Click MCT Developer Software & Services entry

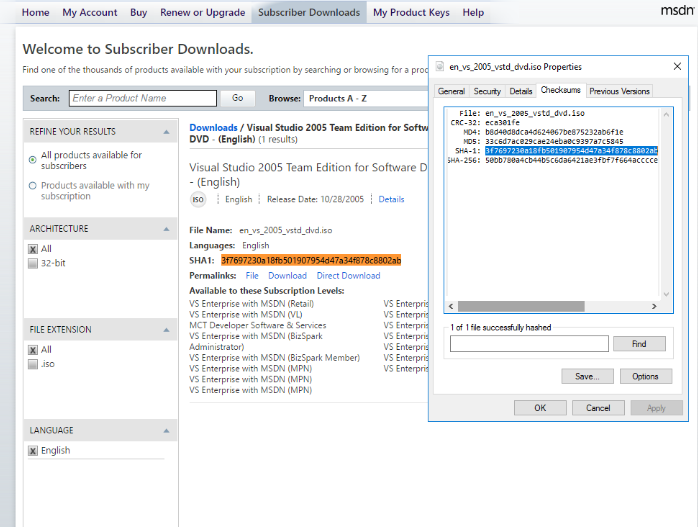coord(258,325)
